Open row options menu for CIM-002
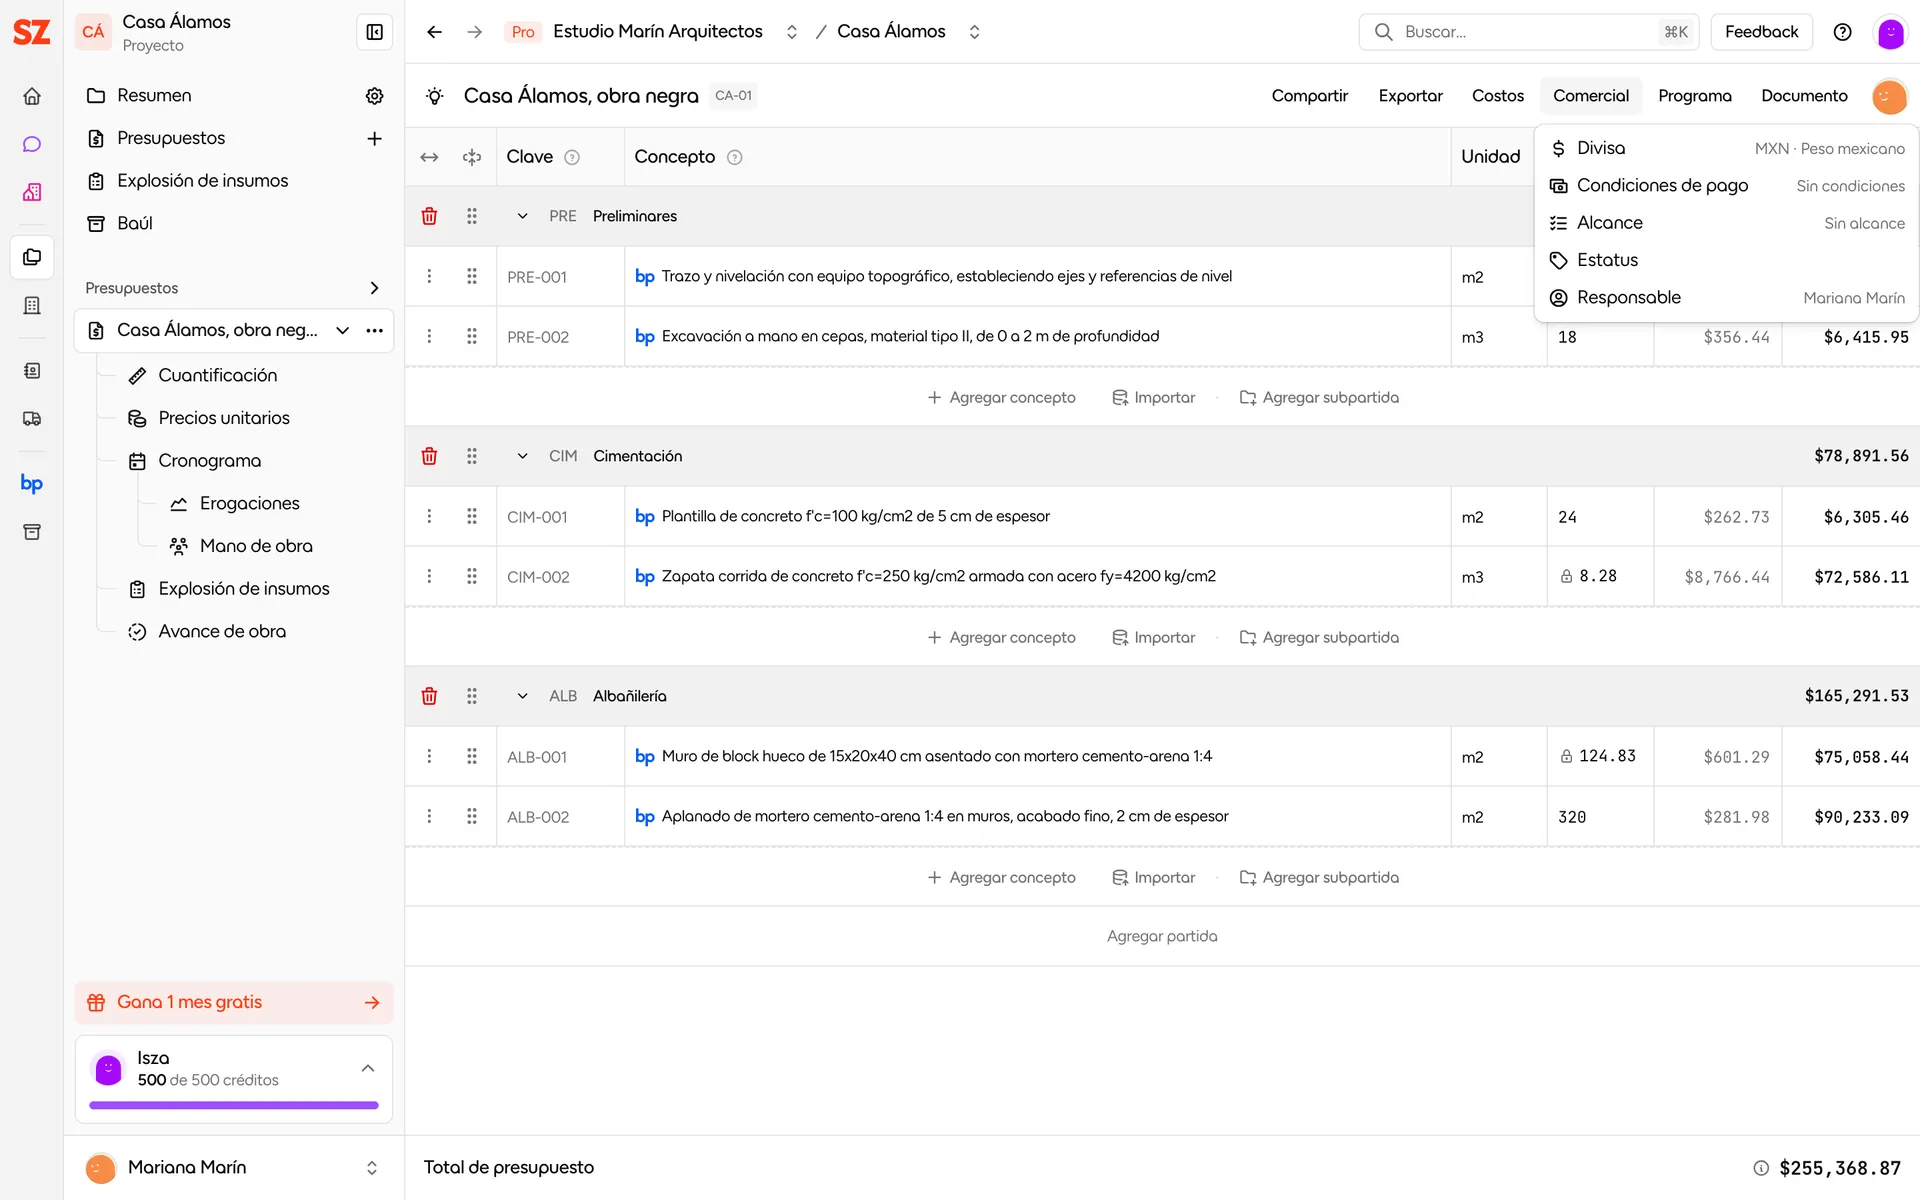1920x1200 pixels. pos(429,576)
